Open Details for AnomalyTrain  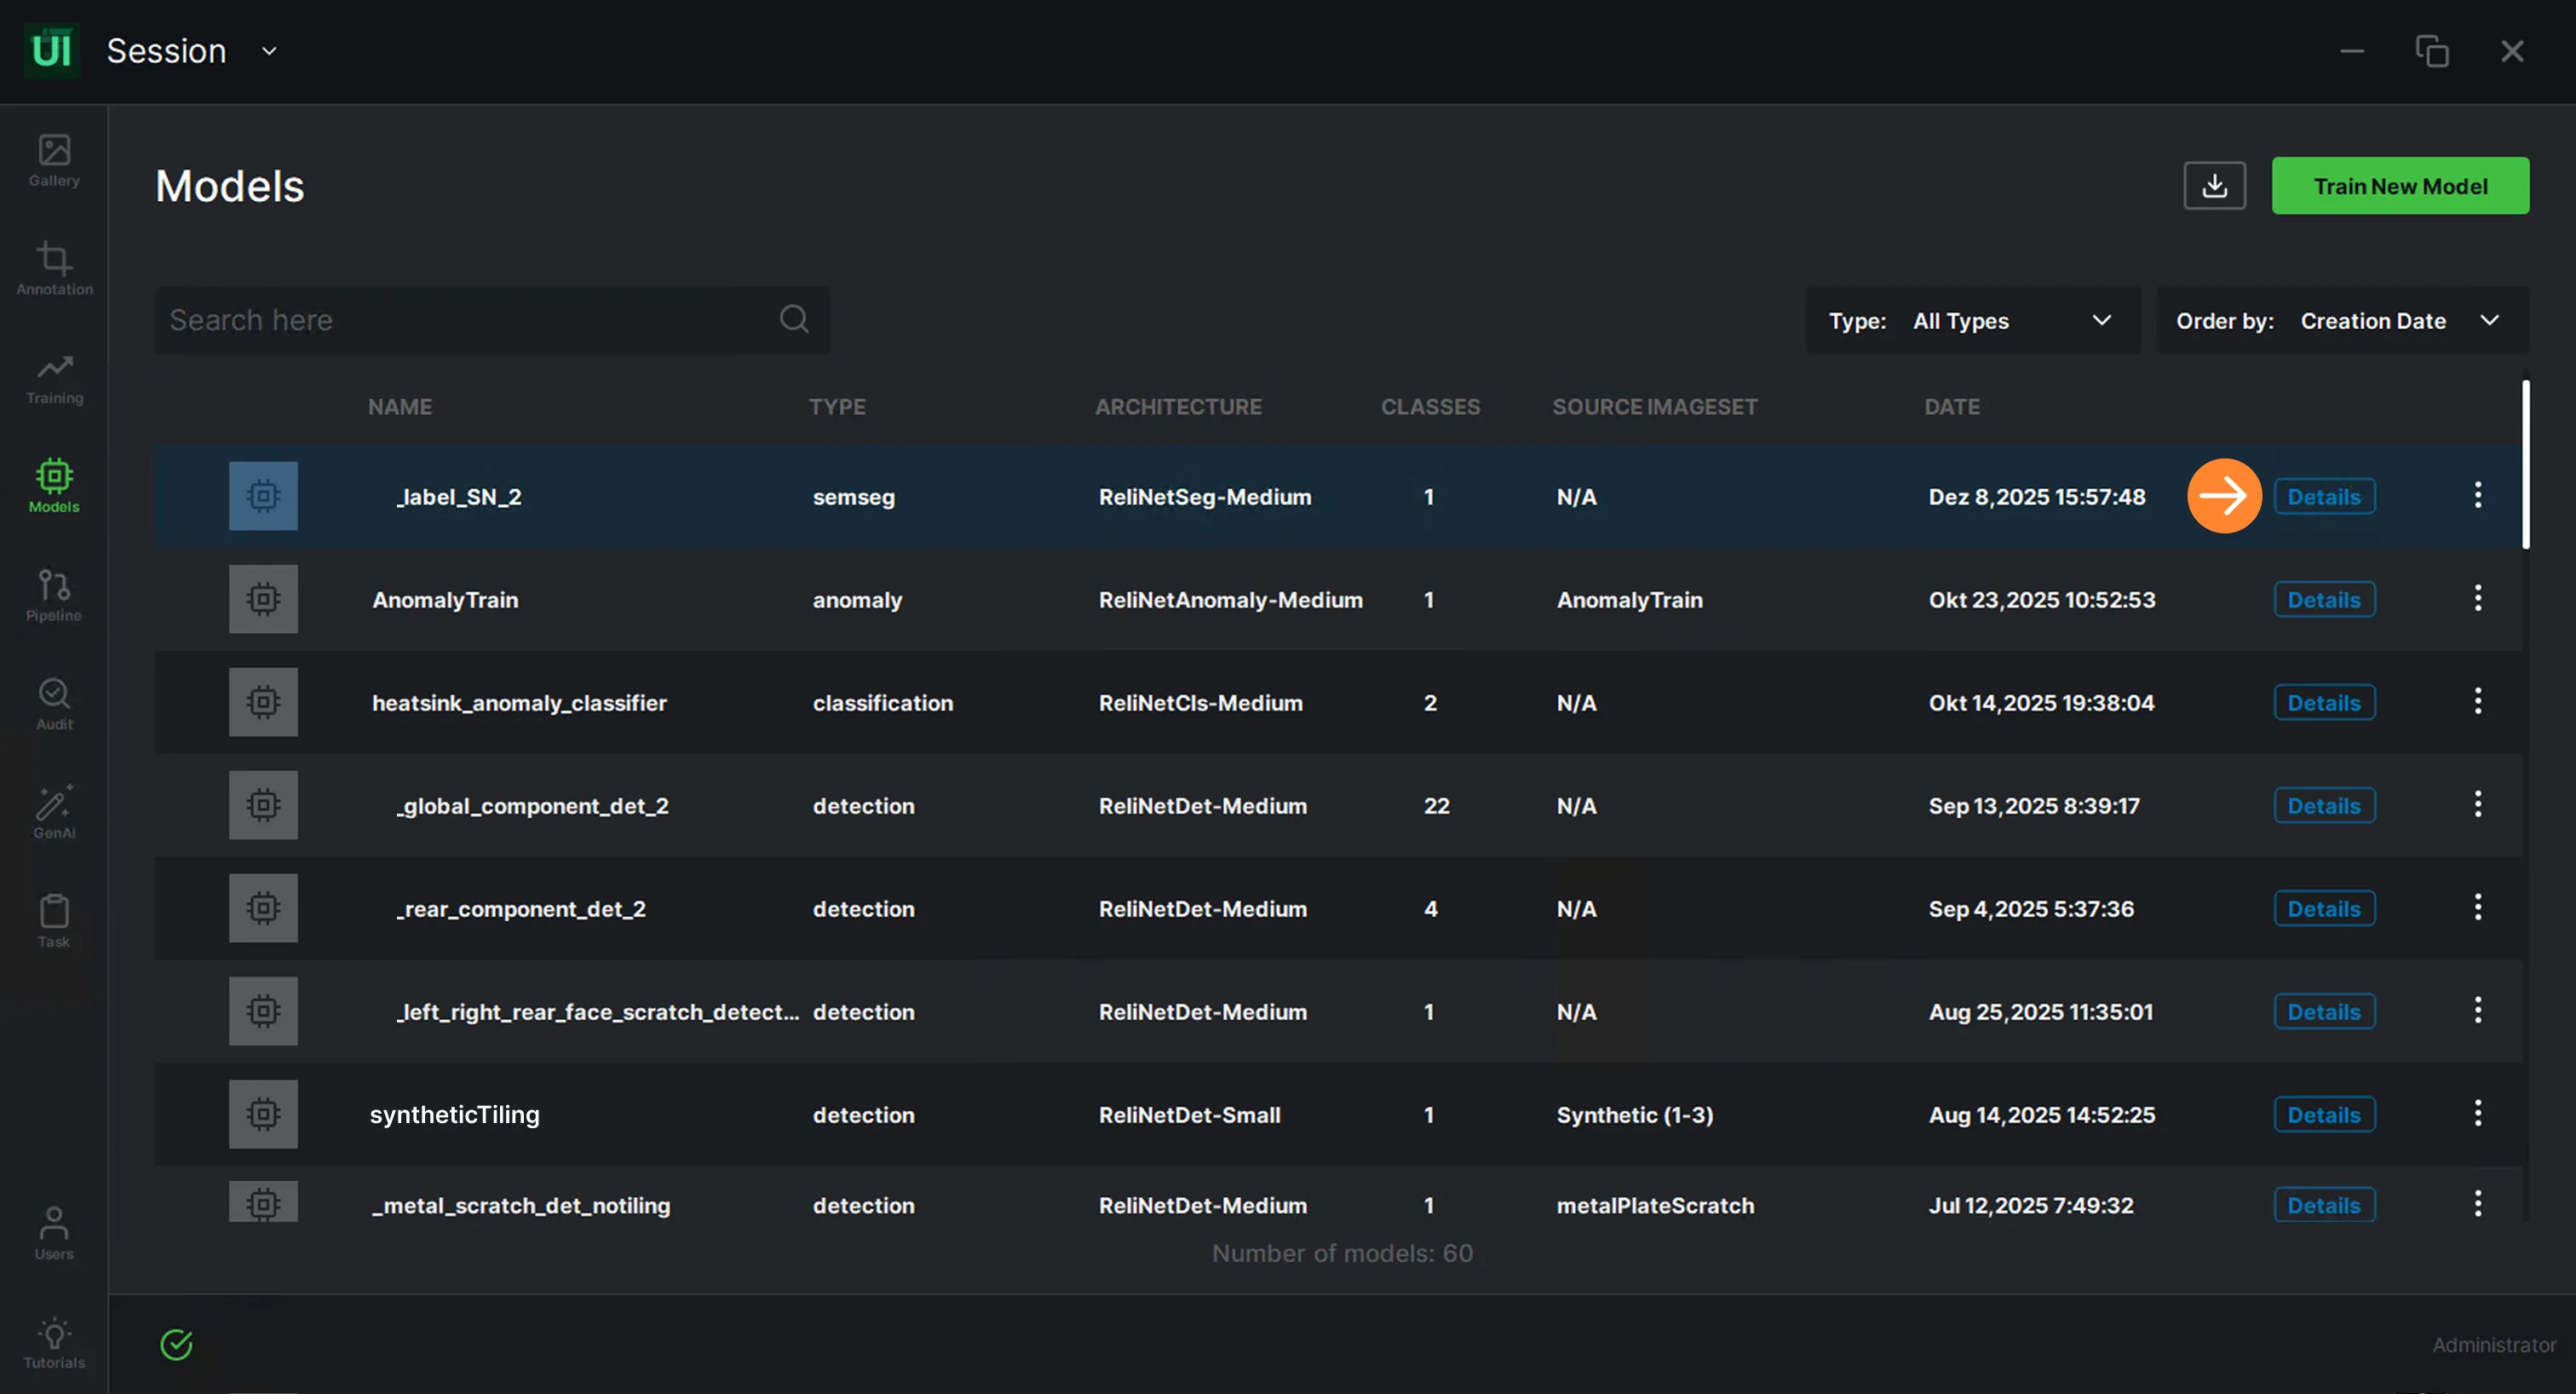(2324, 600)
